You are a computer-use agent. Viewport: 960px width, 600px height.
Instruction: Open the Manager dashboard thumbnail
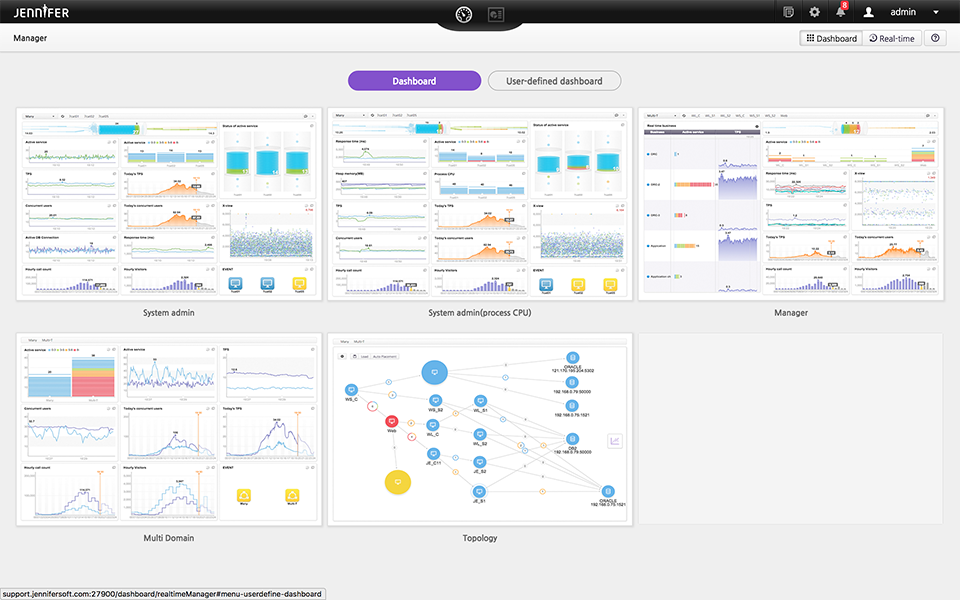790,204
